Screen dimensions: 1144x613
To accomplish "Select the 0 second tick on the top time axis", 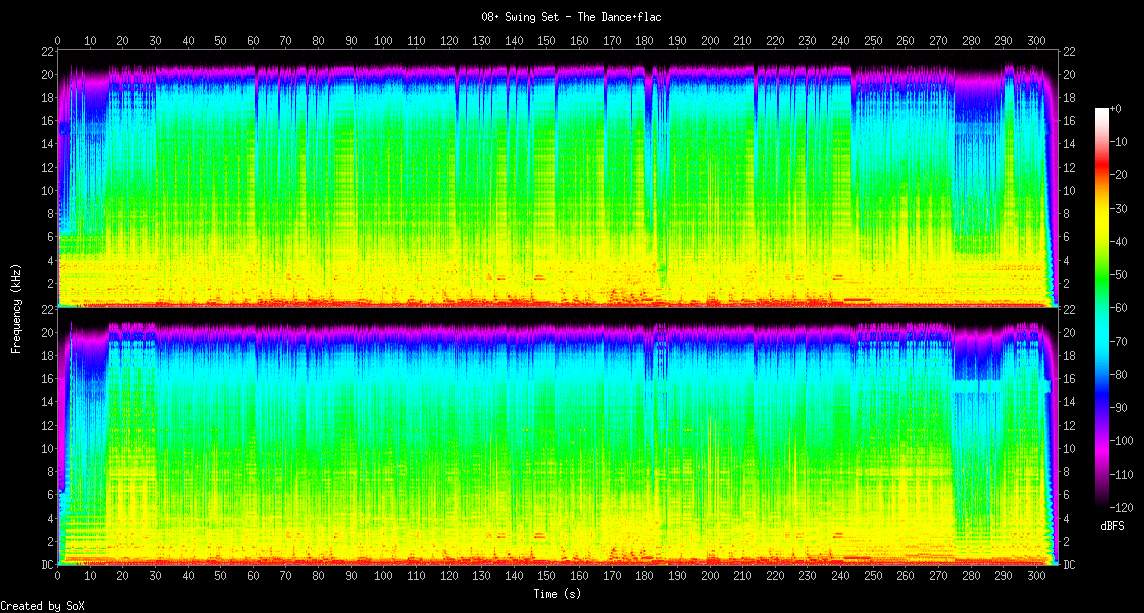I will [x=58, y=41].
